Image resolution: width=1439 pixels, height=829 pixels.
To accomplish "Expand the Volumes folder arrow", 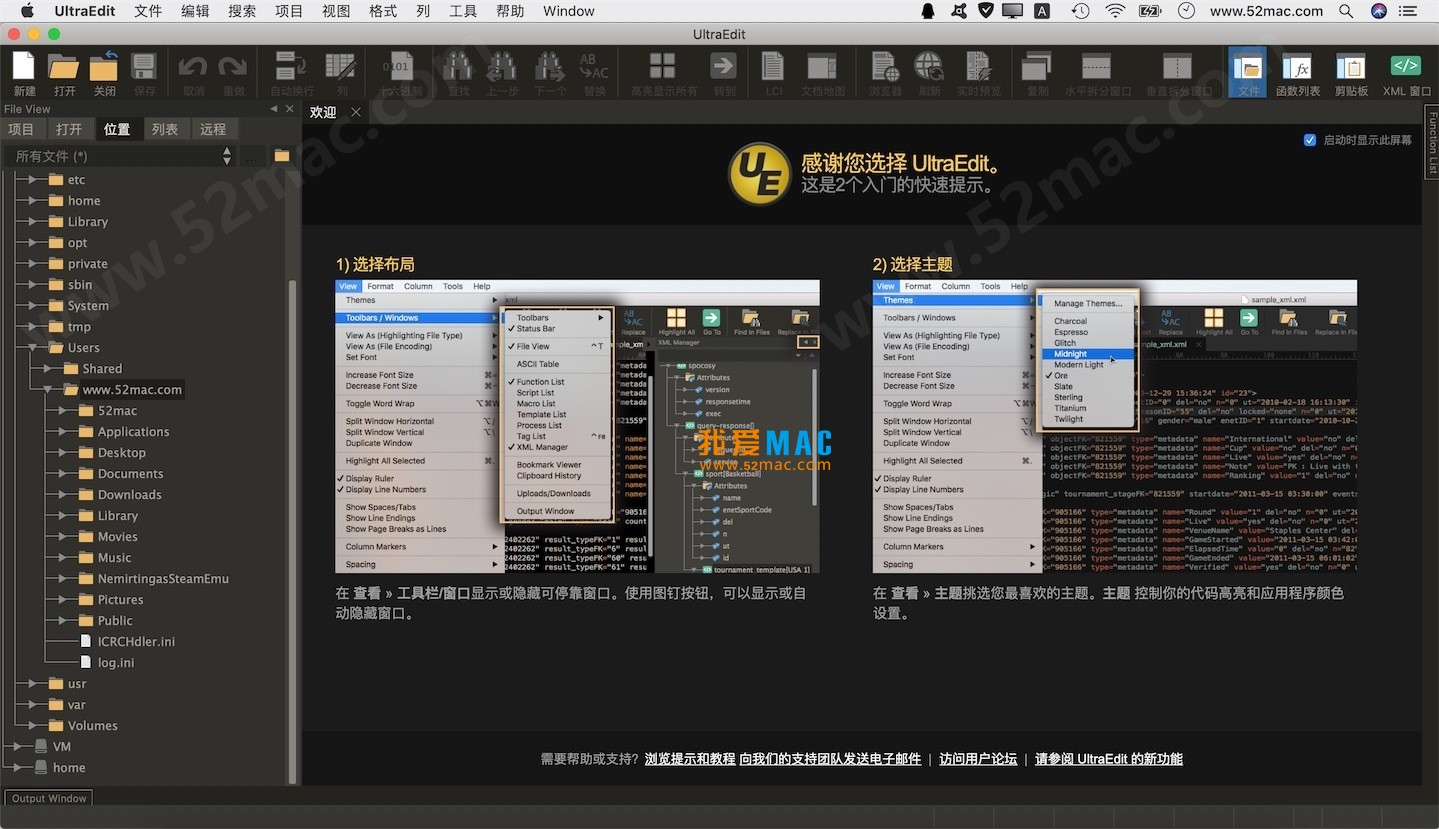I will [x=32, y=726].
